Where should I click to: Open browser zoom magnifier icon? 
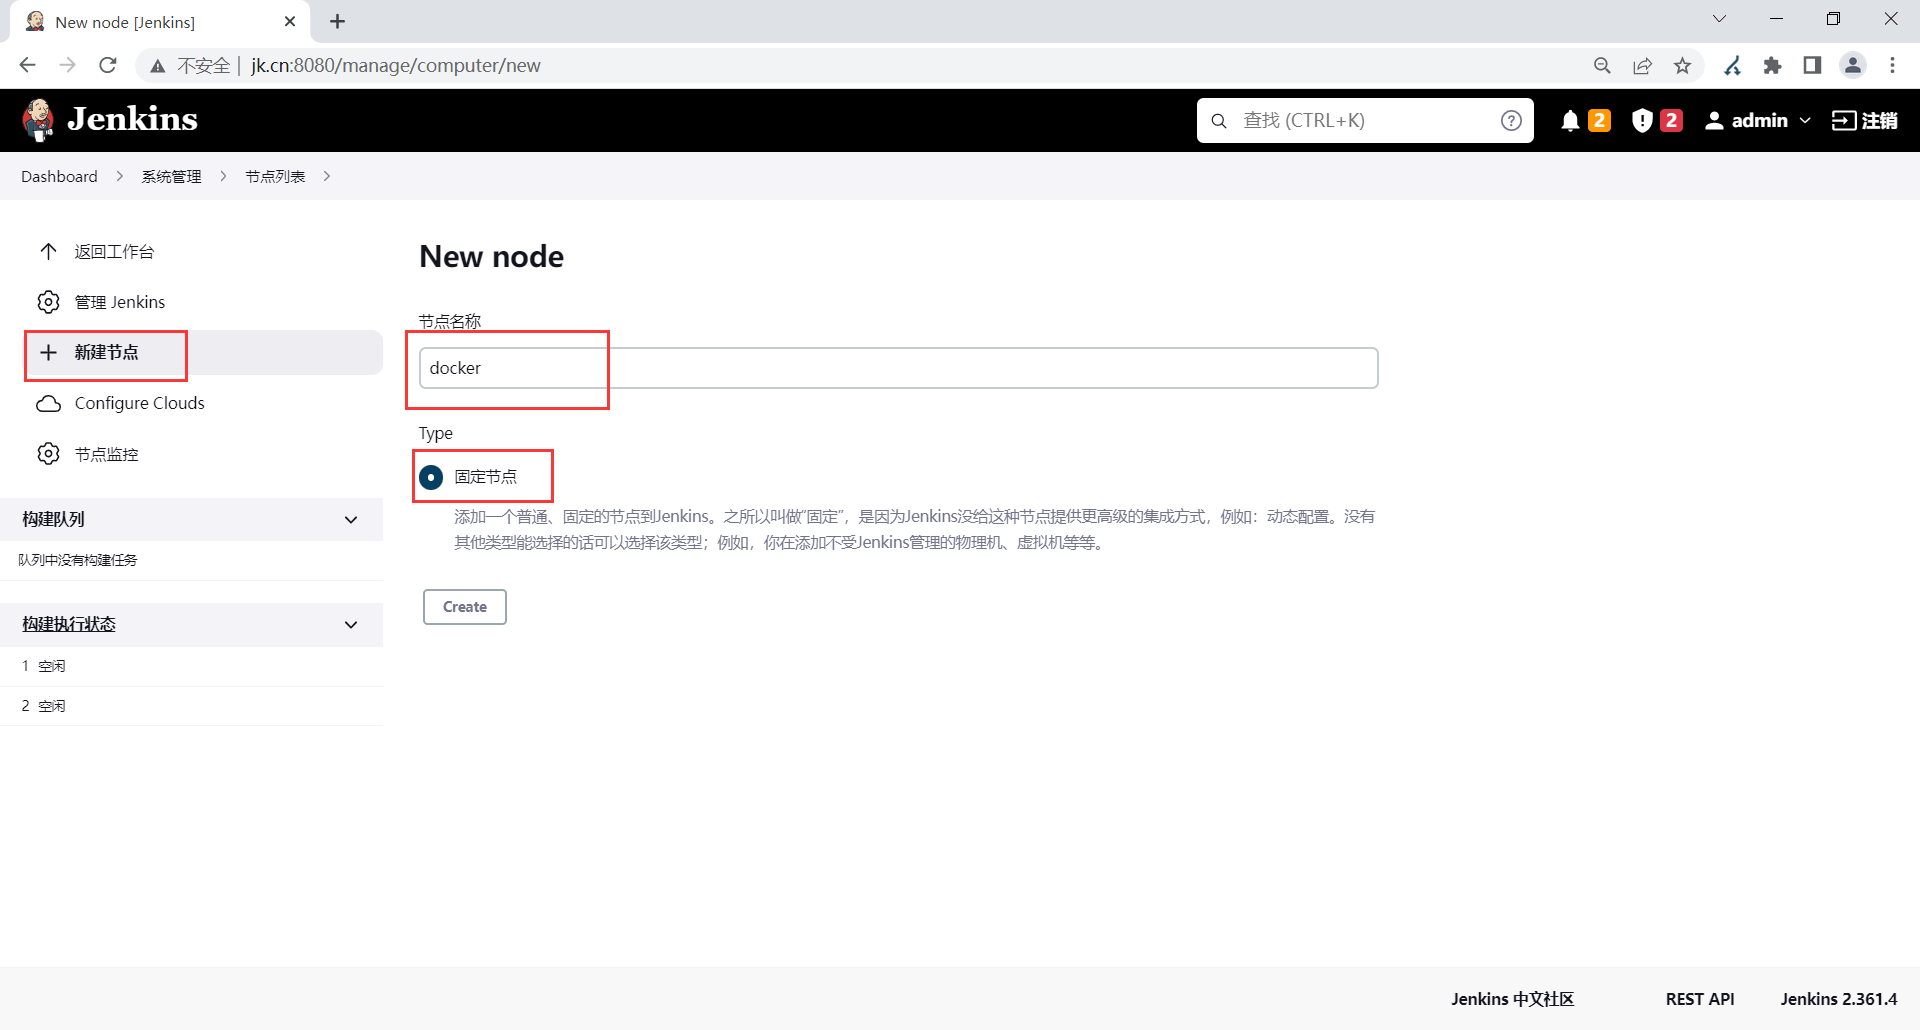1602,65
